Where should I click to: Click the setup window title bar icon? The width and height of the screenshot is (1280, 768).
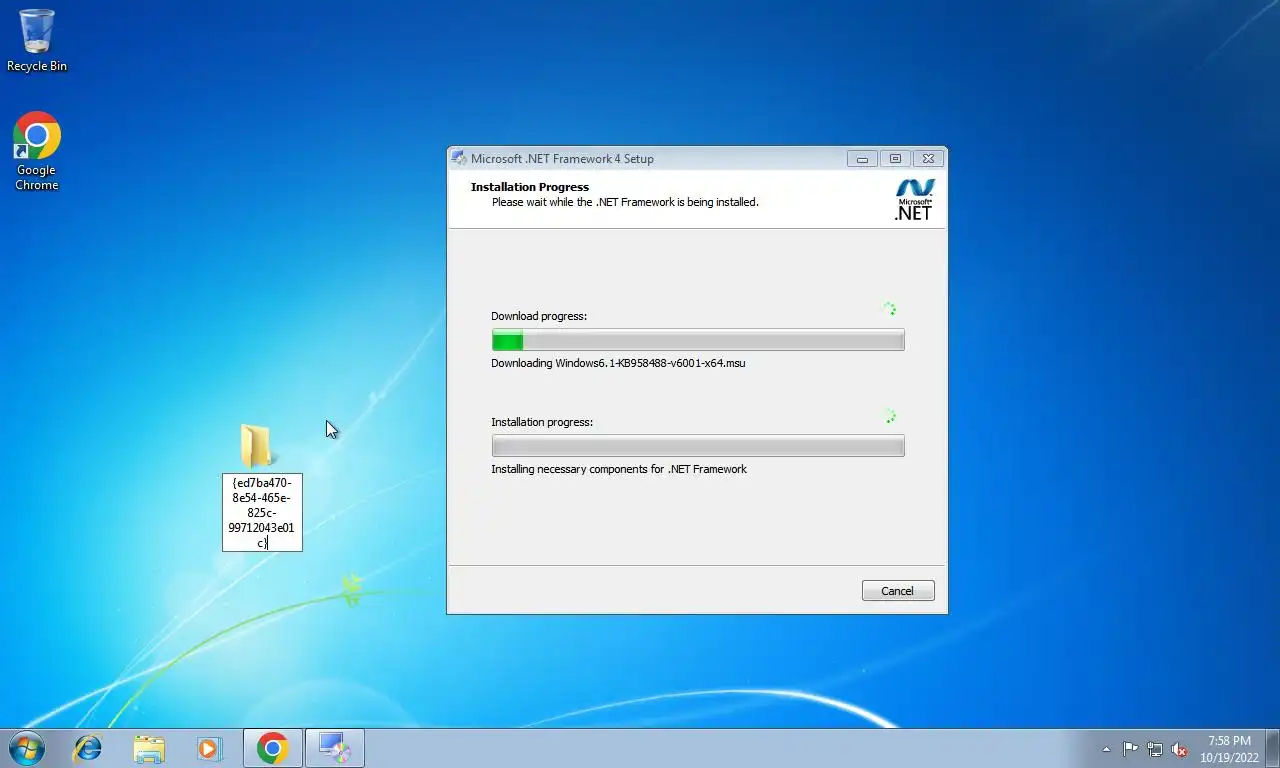point(459,158)
